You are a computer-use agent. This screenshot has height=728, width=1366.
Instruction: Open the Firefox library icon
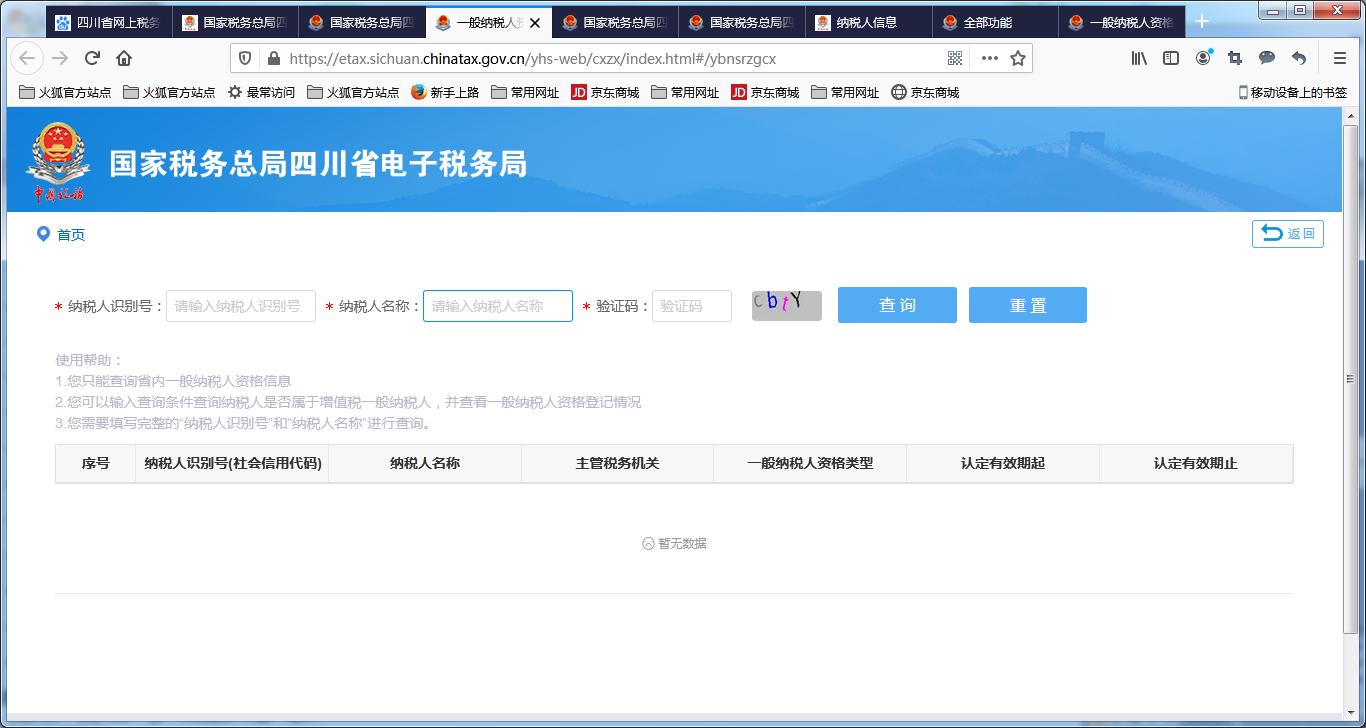coord(1137,58)
